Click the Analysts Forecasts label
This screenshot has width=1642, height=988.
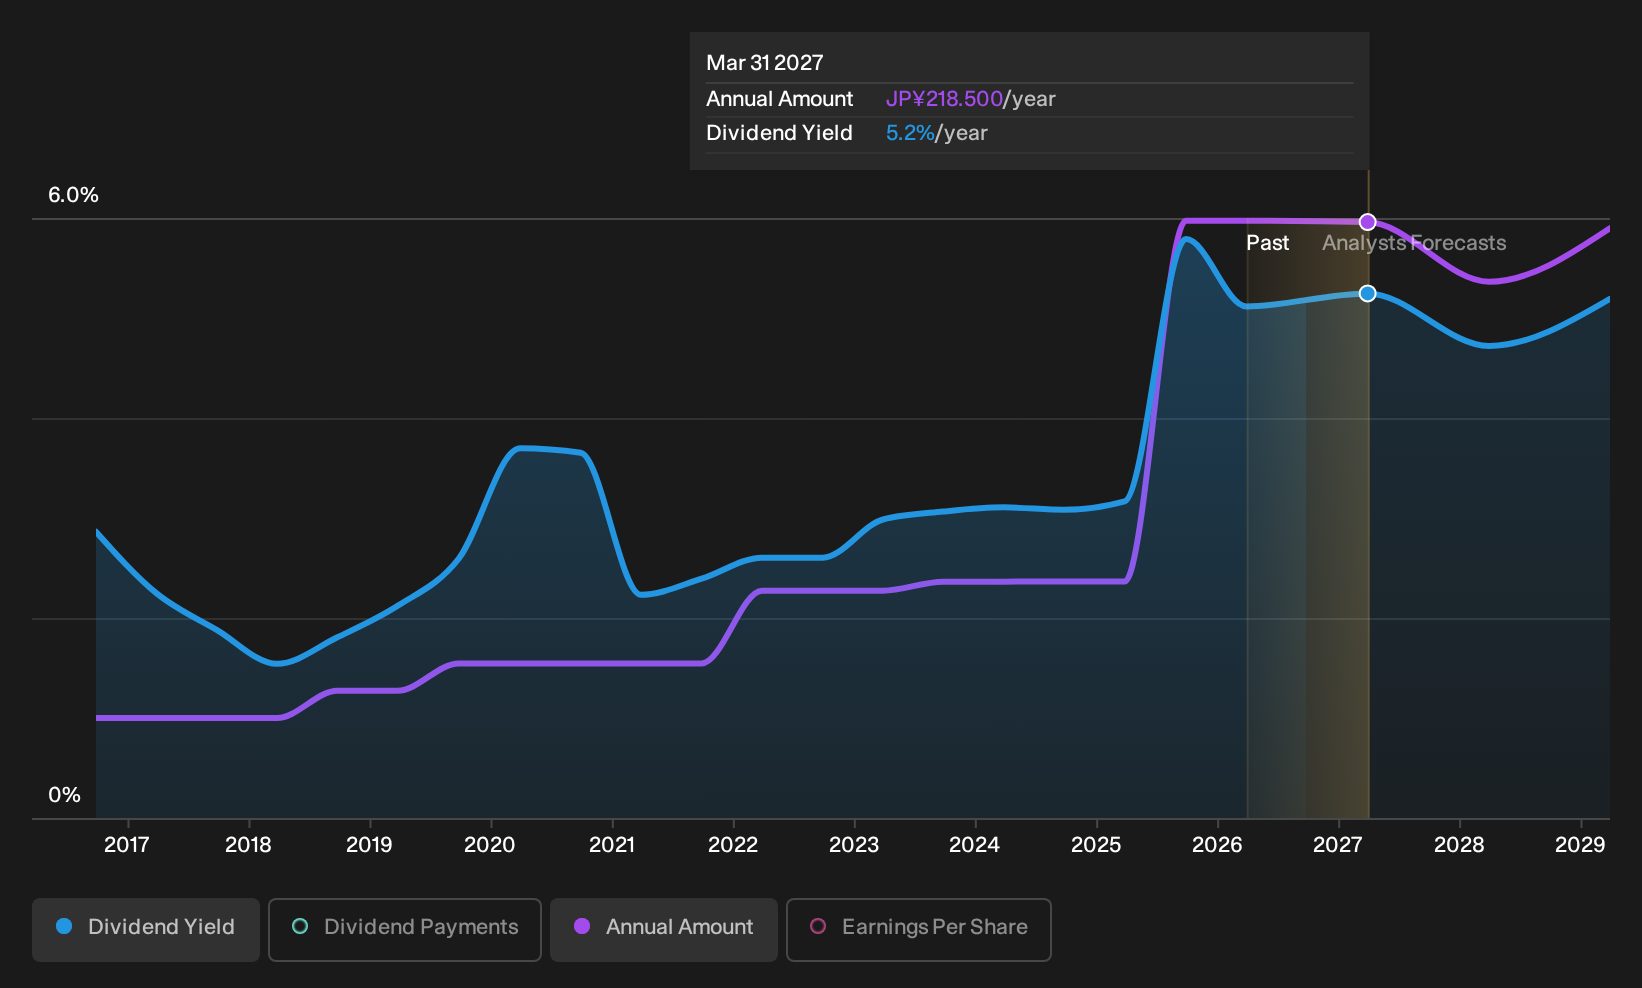(x=1414, y=243)
